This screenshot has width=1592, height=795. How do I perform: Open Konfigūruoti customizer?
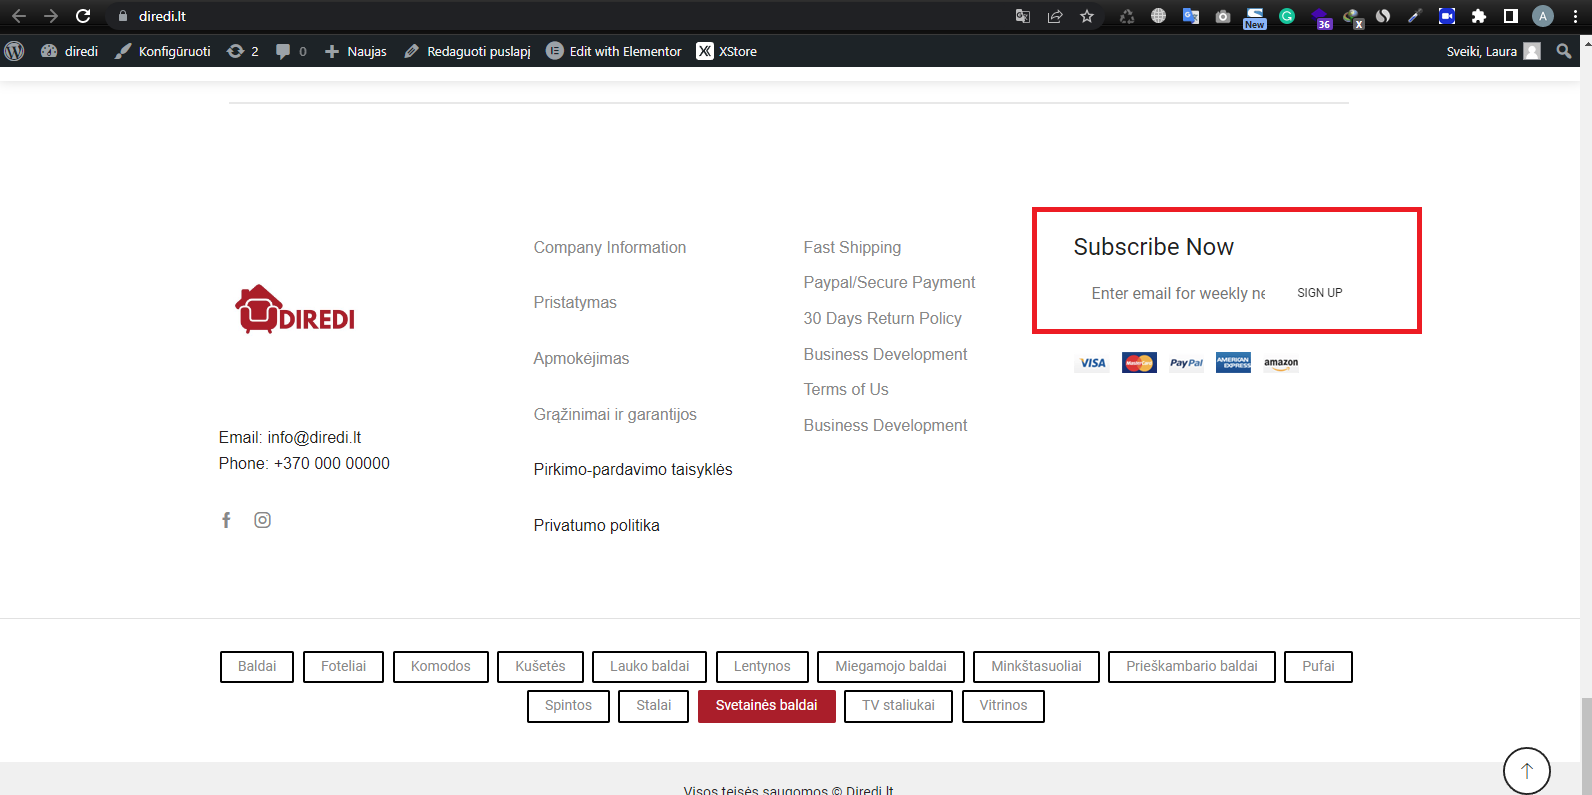[x=162, y=51]
